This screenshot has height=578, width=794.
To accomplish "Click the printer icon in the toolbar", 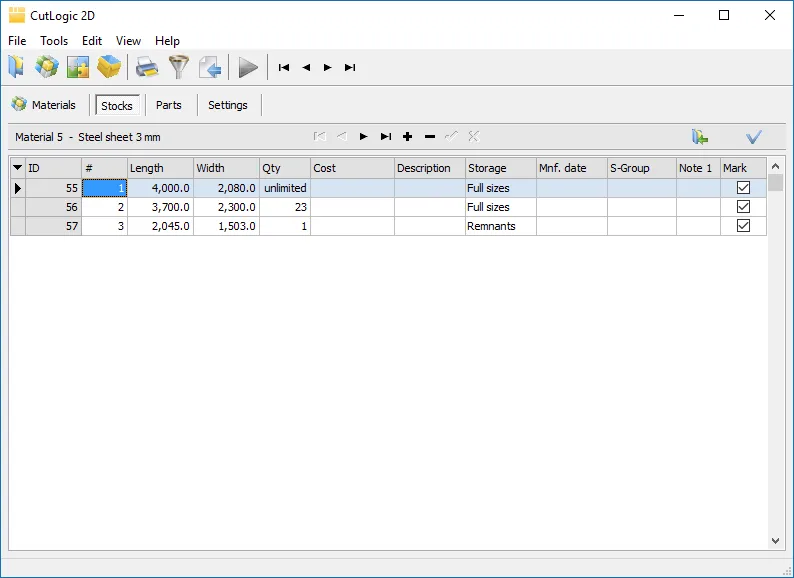I will coord(147,67).
